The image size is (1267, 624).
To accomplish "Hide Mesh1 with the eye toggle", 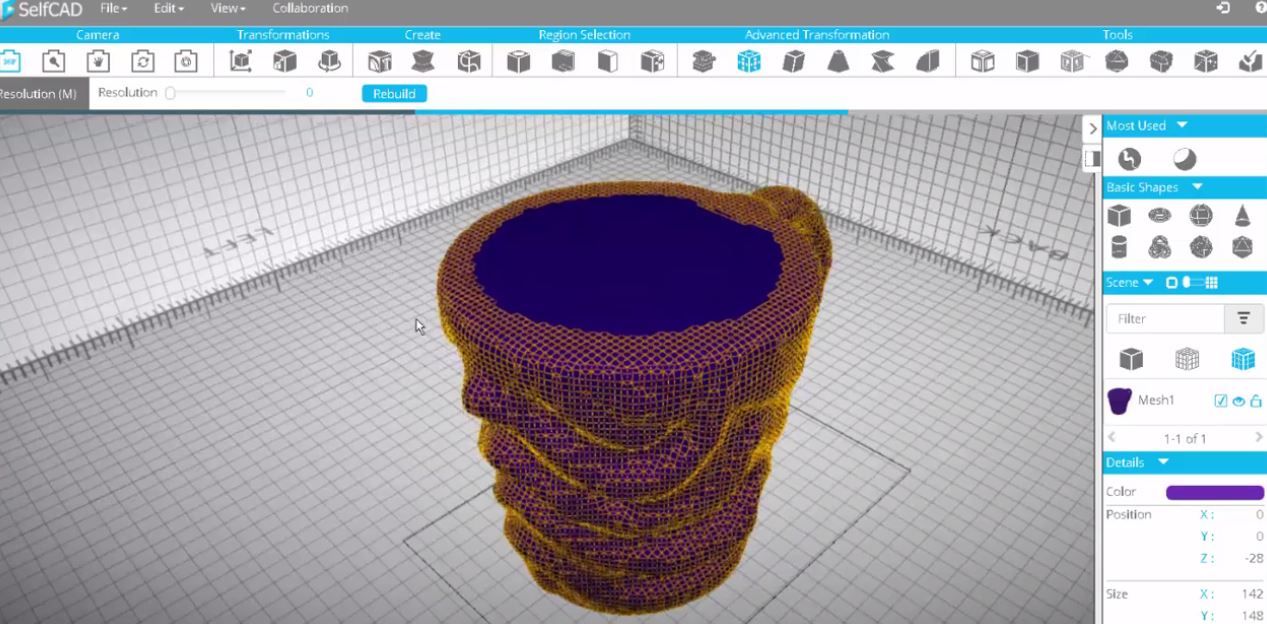I will point(1239,401).
